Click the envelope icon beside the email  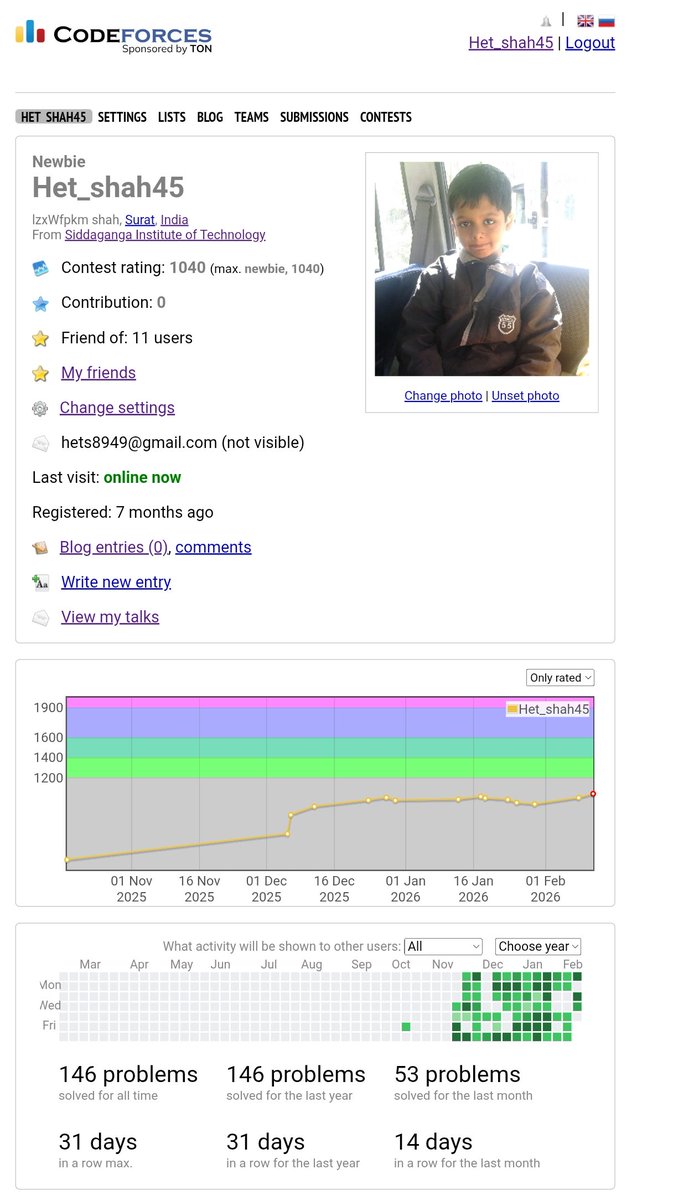(40, 443)
